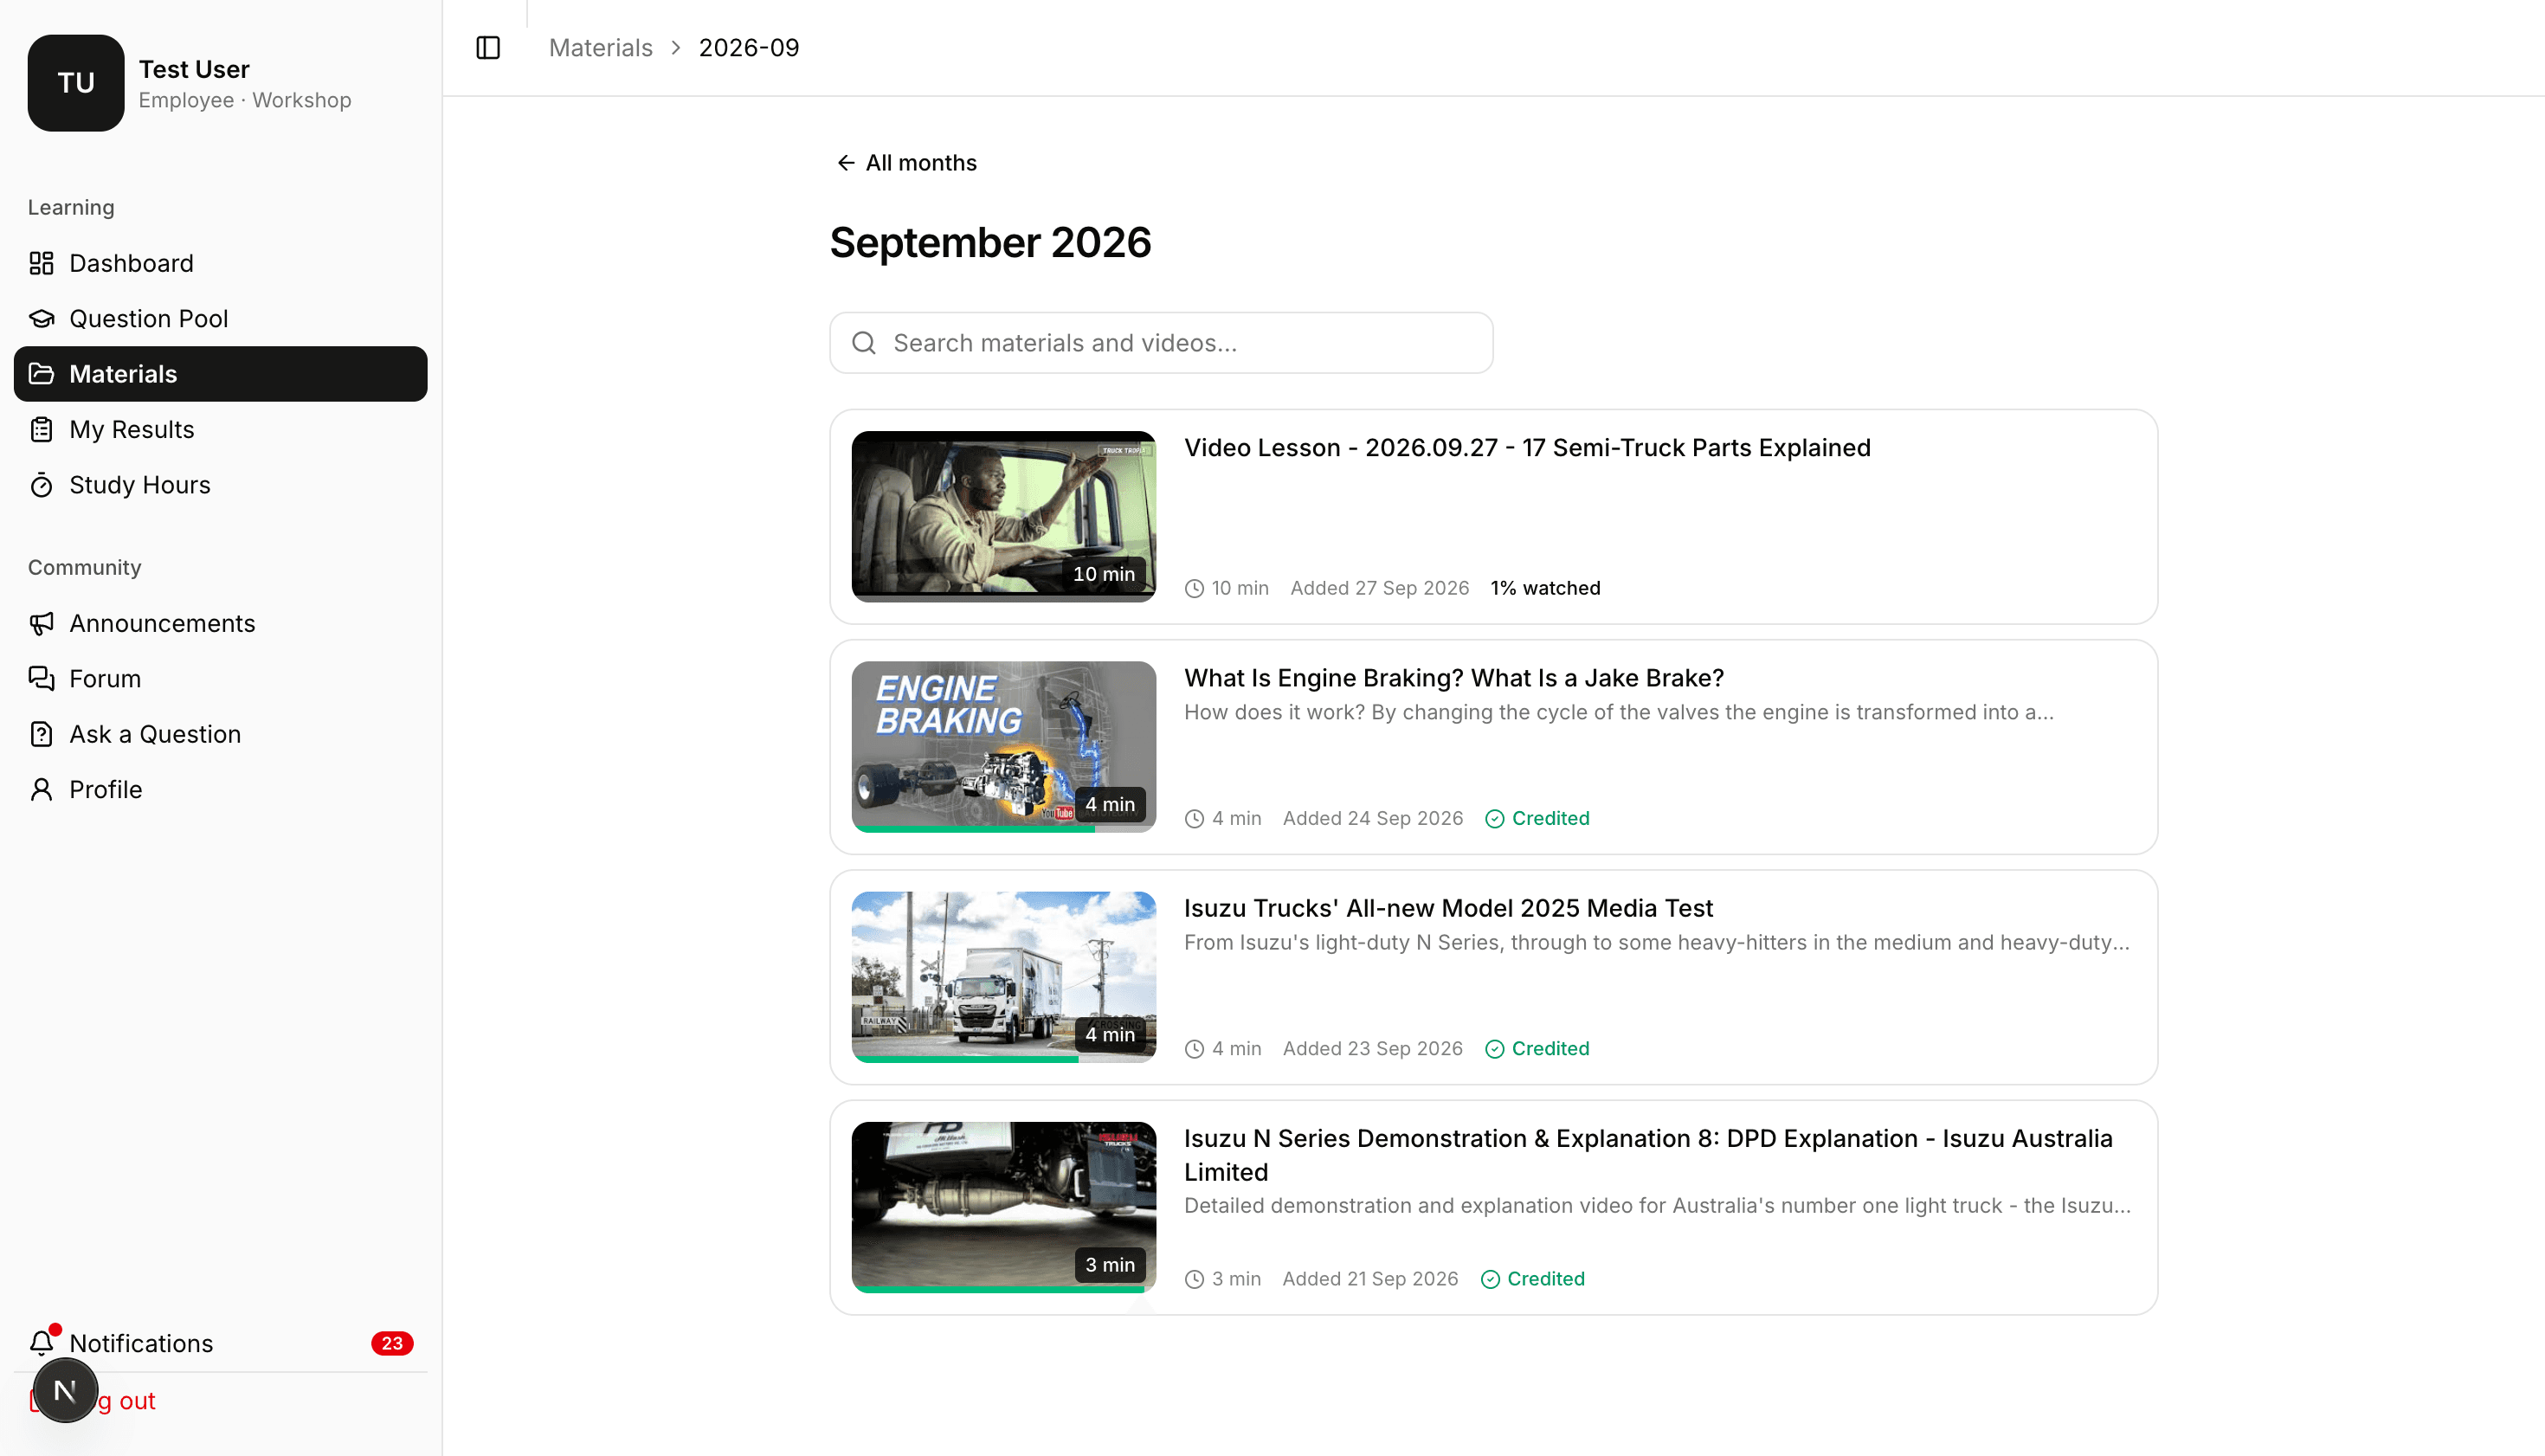This screenshot has height=1456, width=2545.
Task: Click the My Results clipboard icon
Action: [41, 430]
